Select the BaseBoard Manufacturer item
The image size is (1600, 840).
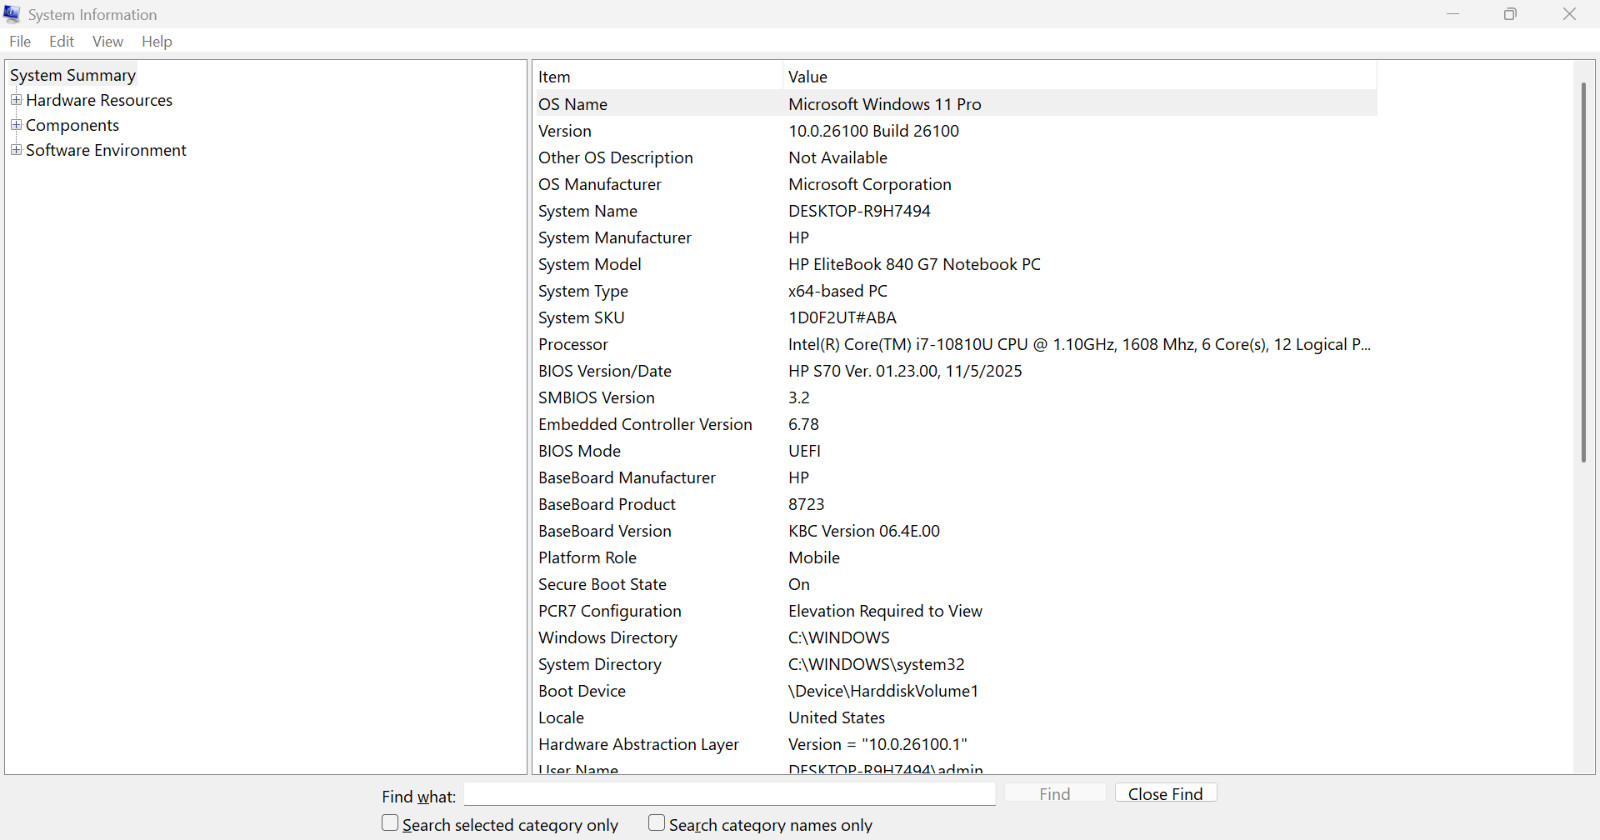coord(627,478)
